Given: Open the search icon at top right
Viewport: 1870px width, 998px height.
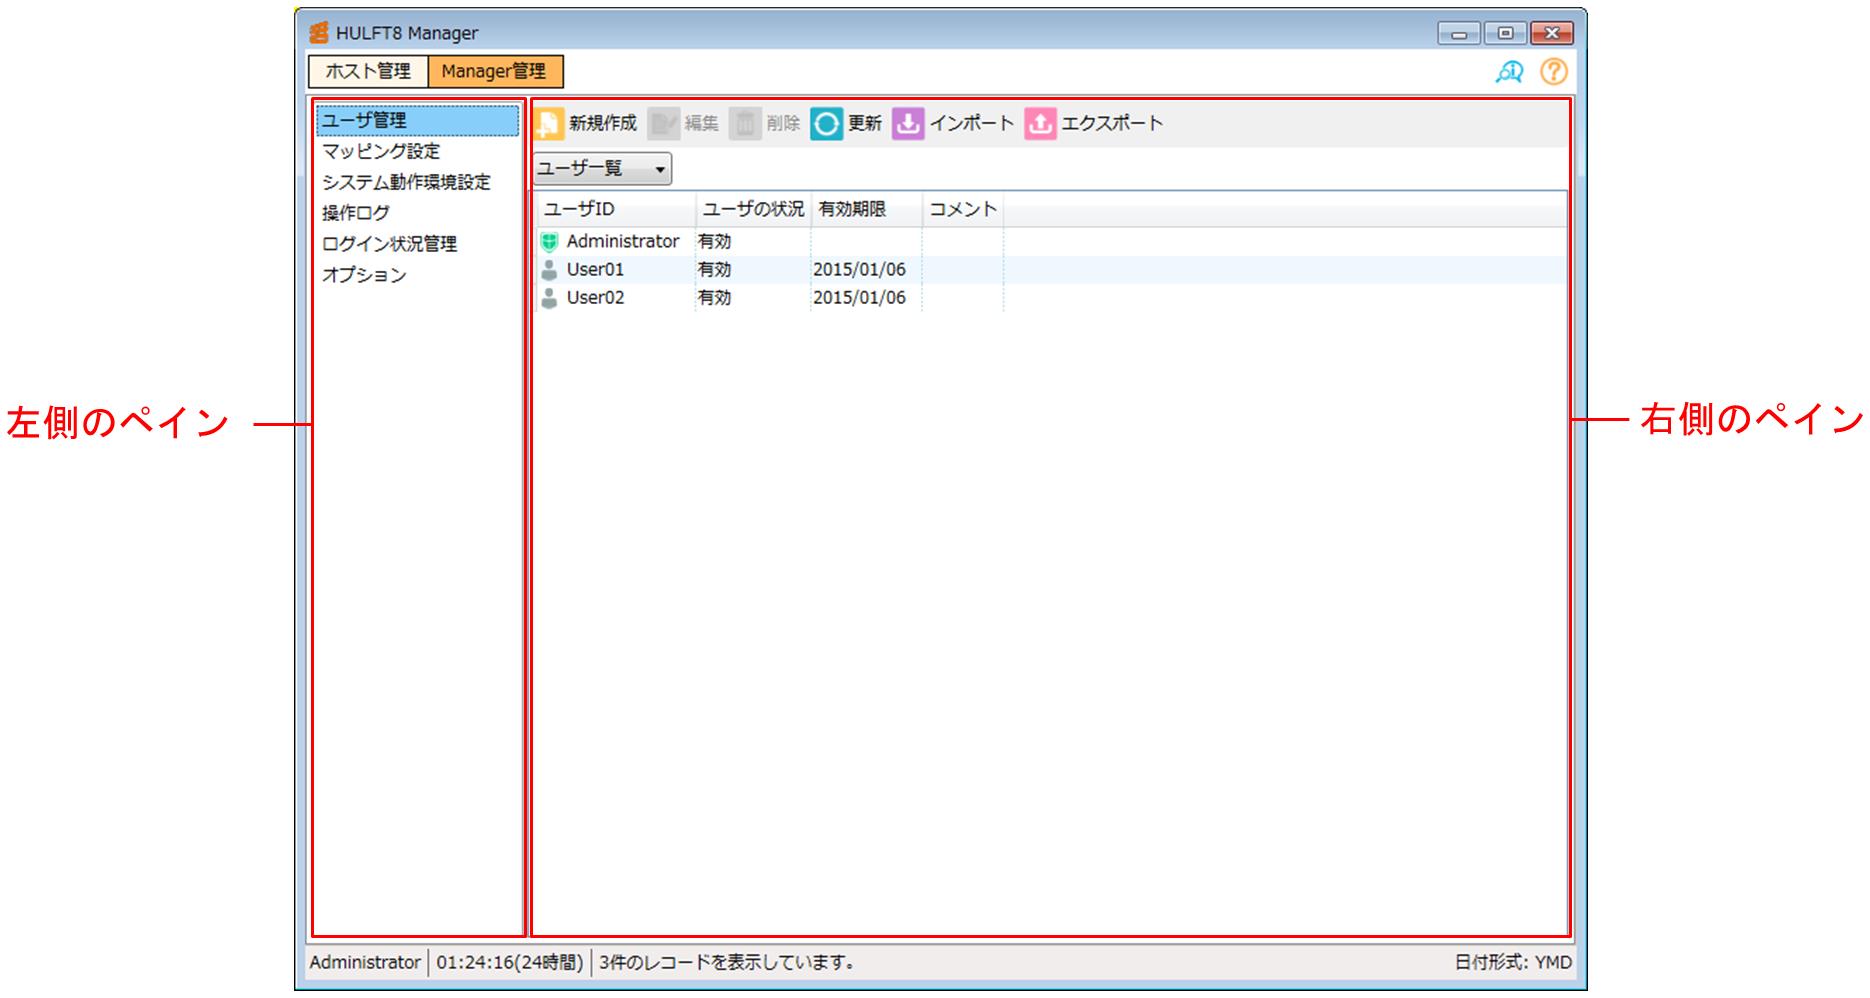Looking at the screenshot, I should [1508, 72].
